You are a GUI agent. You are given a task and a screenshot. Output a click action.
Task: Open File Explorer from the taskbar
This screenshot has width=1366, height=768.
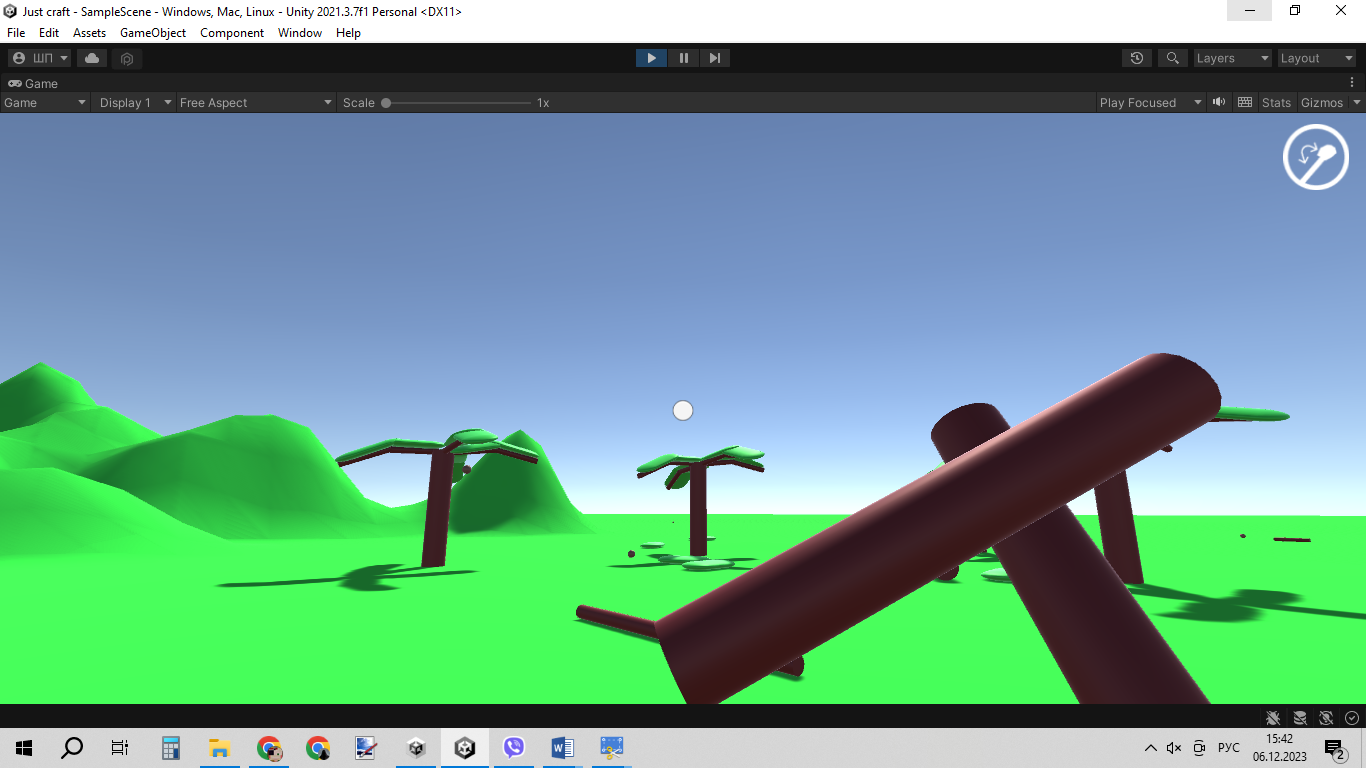coord(220,748)
